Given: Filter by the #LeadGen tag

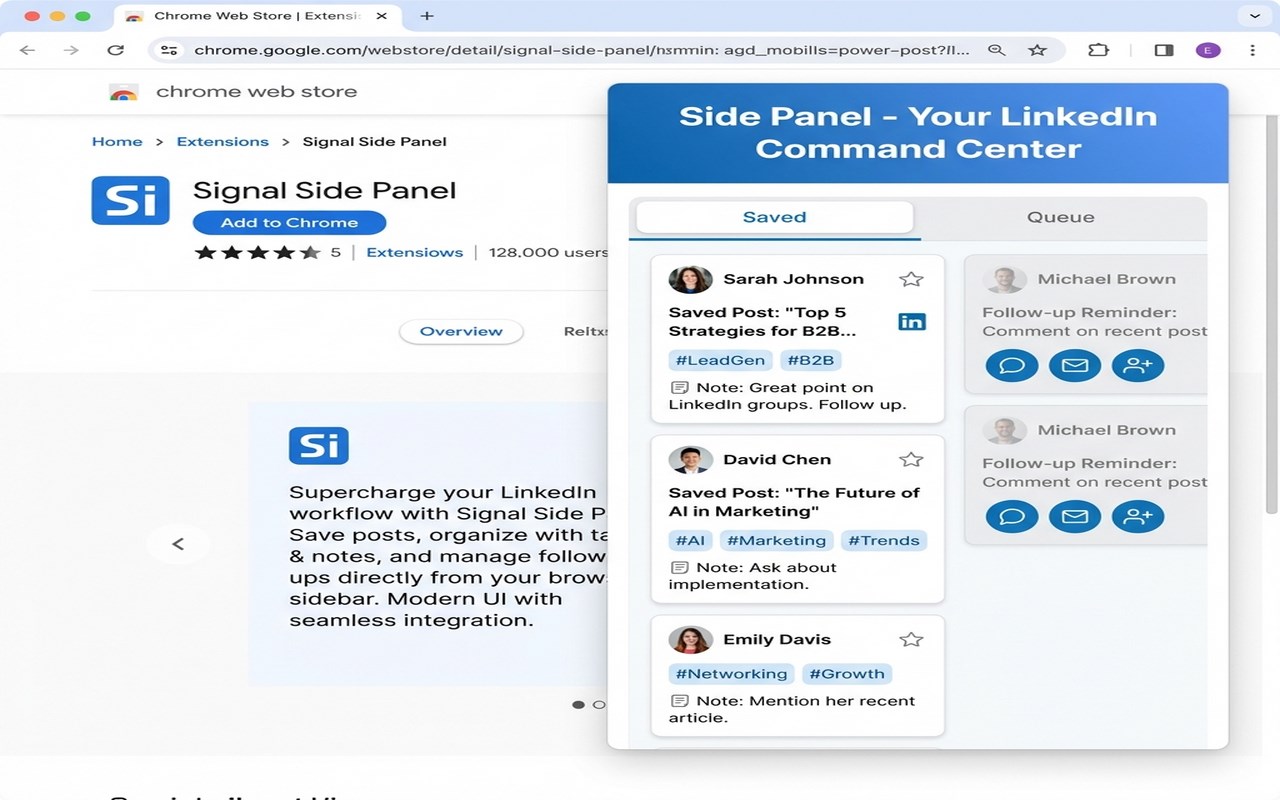Looking at the screenshot, I should [x=720, y=360].
